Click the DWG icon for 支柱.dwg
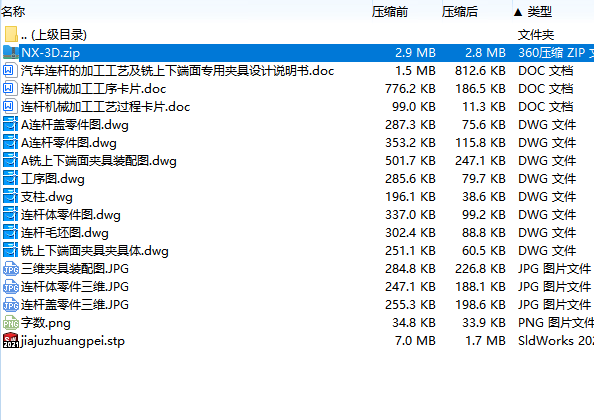The width and height of the screenshot is (594, 420). [10, 197]
